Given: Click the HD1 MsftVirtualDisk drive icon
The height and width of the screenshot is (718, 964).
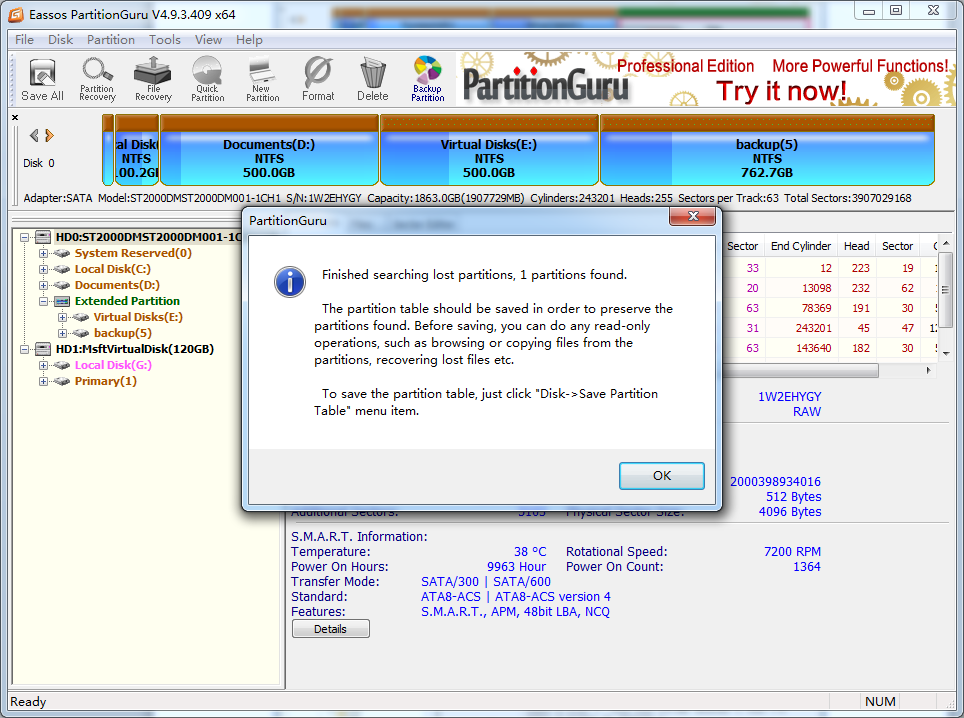Looking at the screenshot, I should 42,349.
